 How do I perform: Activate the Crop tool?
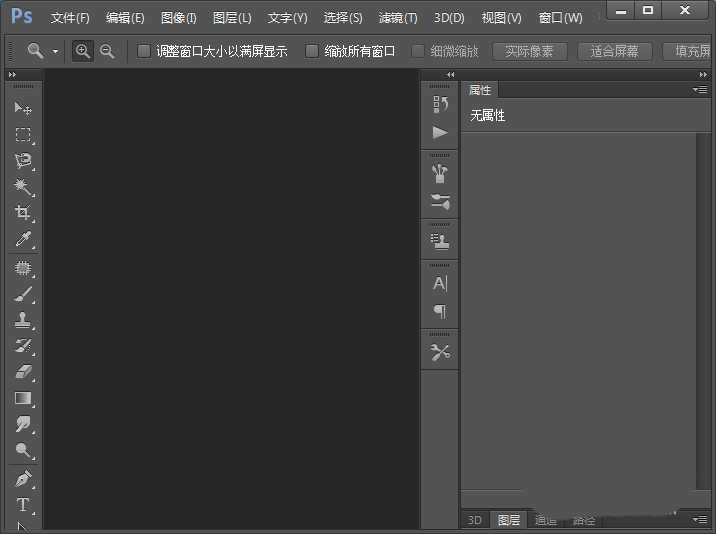(x=23, y=213)
